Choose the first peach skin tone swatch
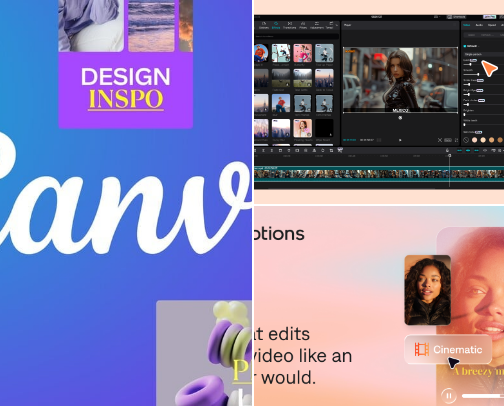 coord(475,140)
